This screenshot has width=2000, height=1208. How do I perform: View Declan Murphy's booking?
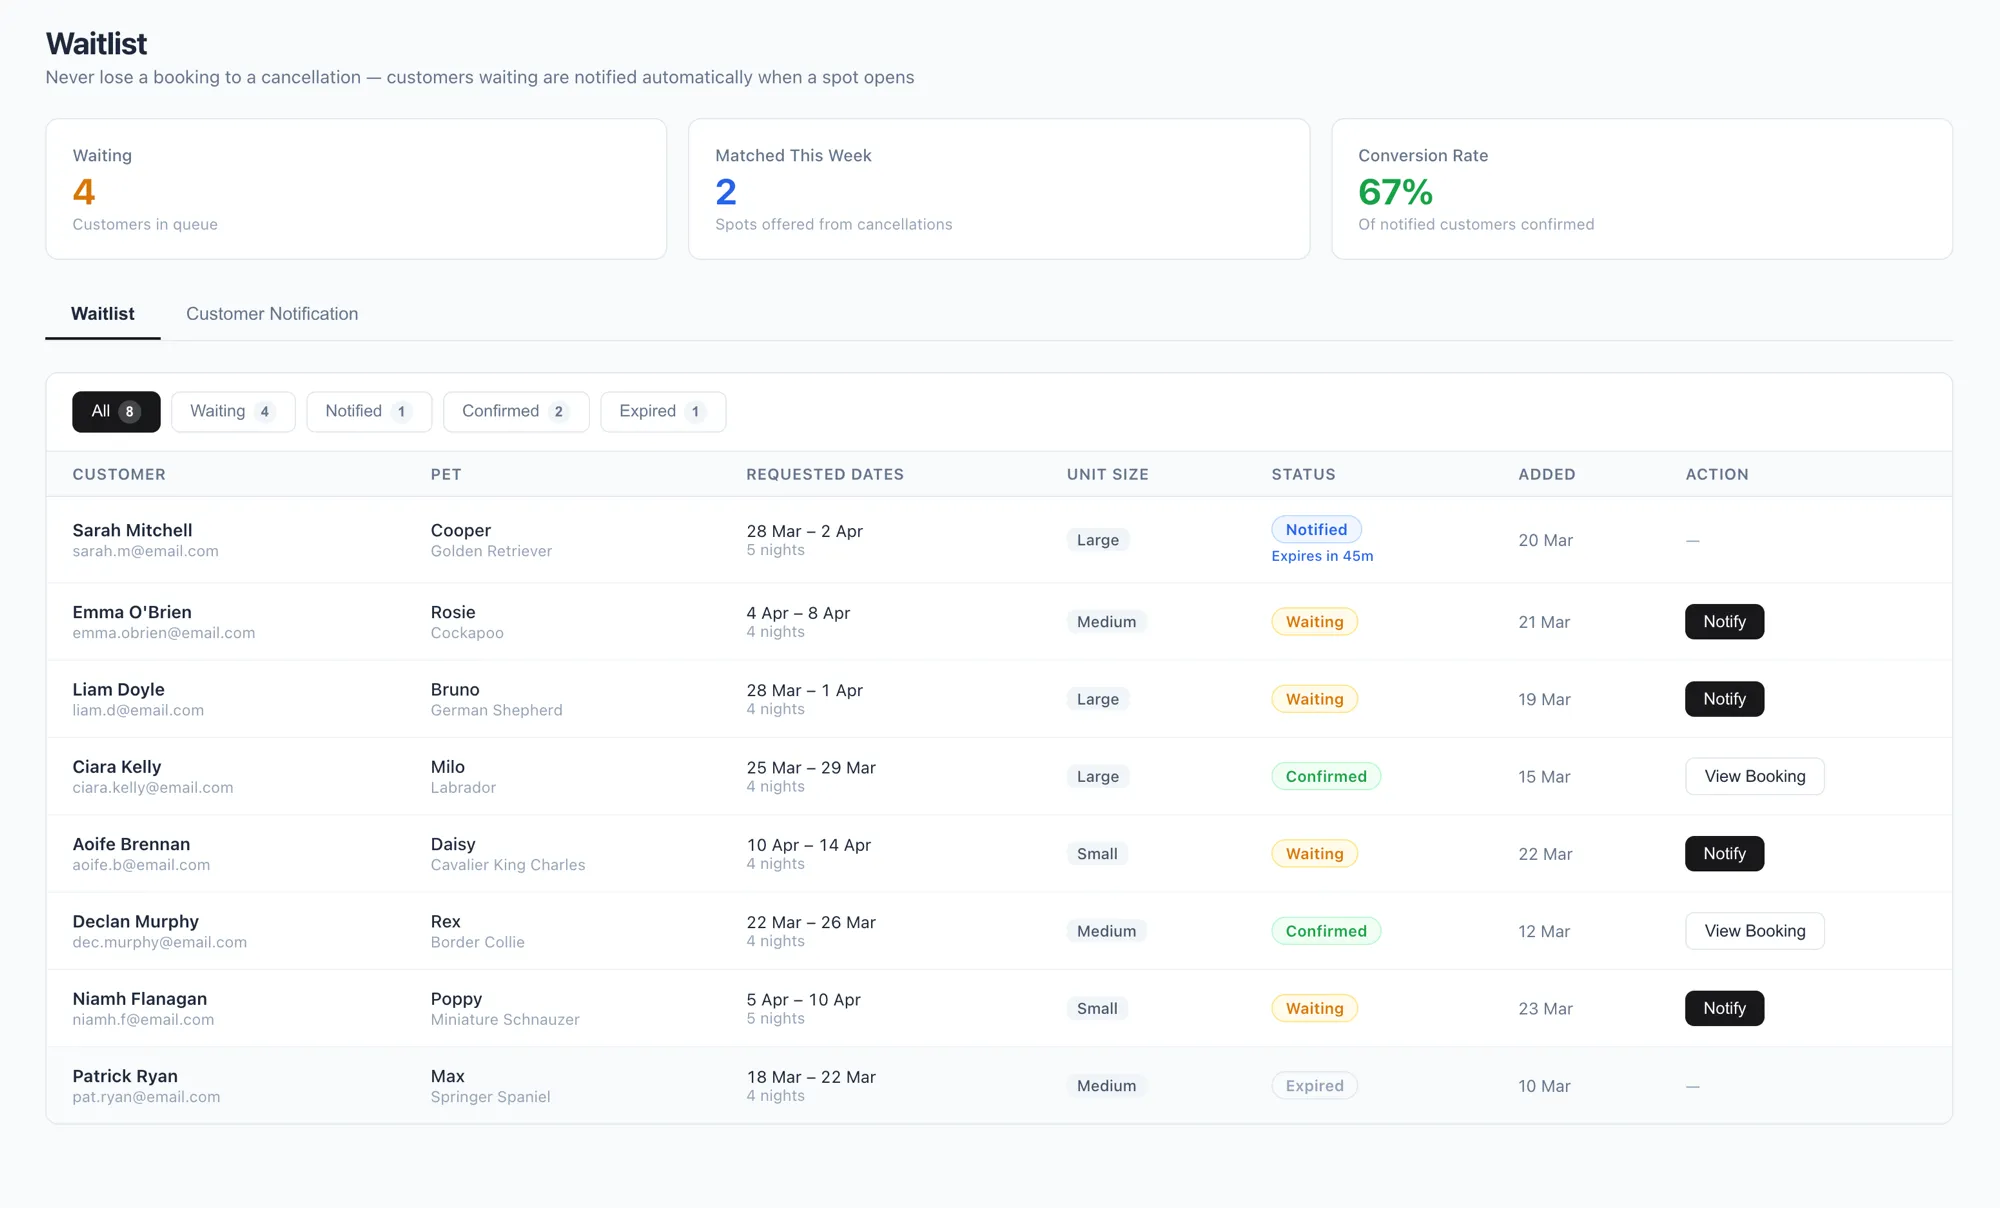[1754, 930]
